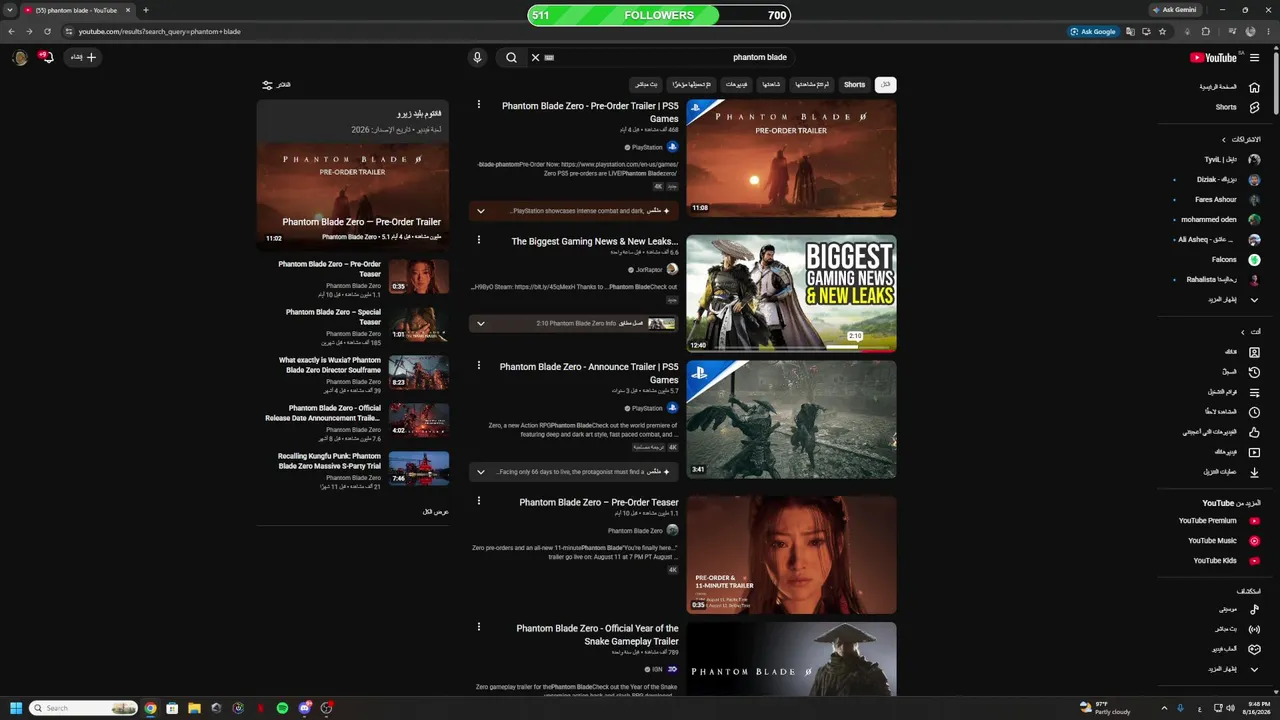Image resolution: width=1280 pixels, height=720 pixels.
Task: Go to the YouTube home logo
Action: click(x=1214, y=57)
